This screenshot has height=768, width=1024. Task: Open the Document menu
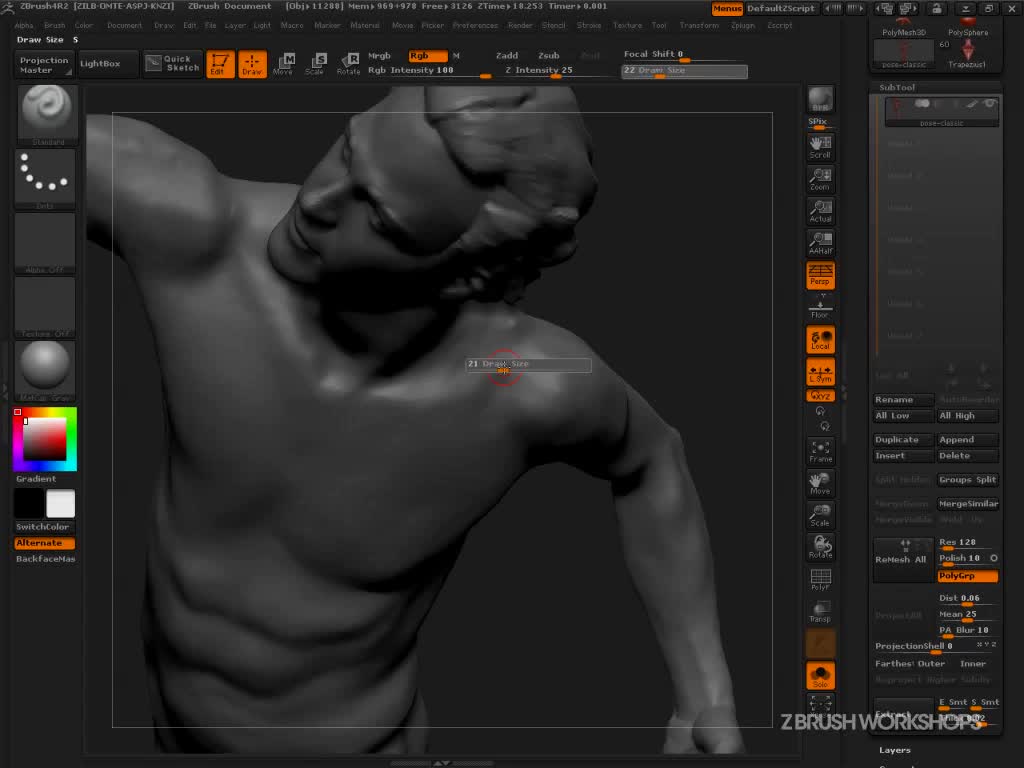[124, 25]
